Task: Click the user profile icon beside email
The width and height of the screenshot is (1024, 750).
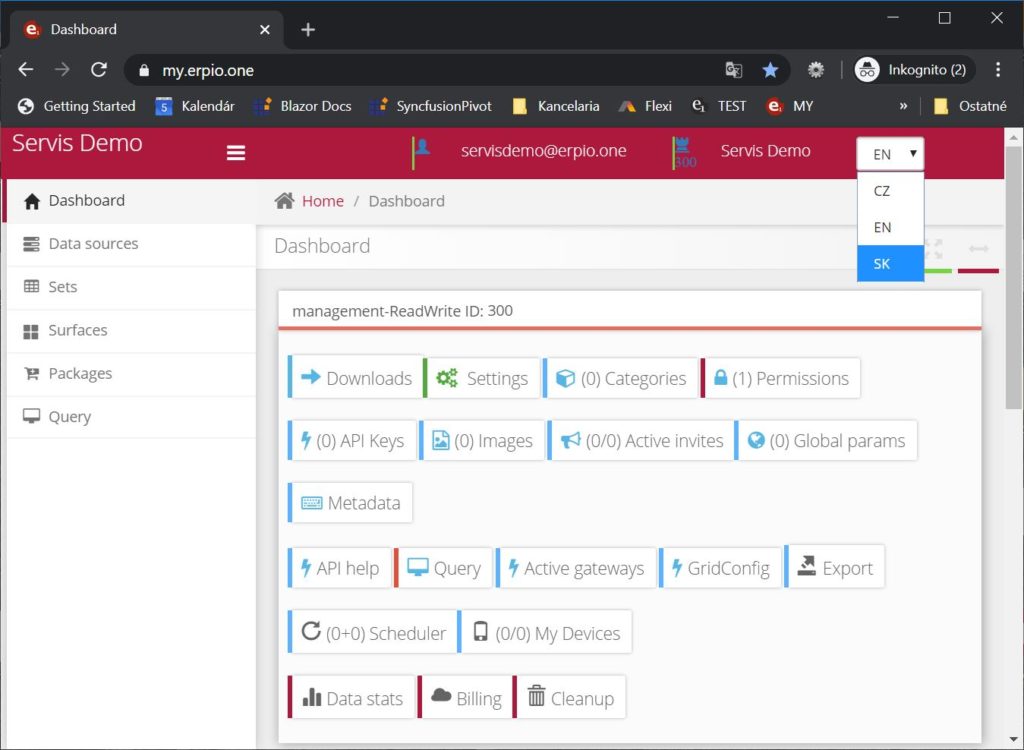Action: pos(422,148)
